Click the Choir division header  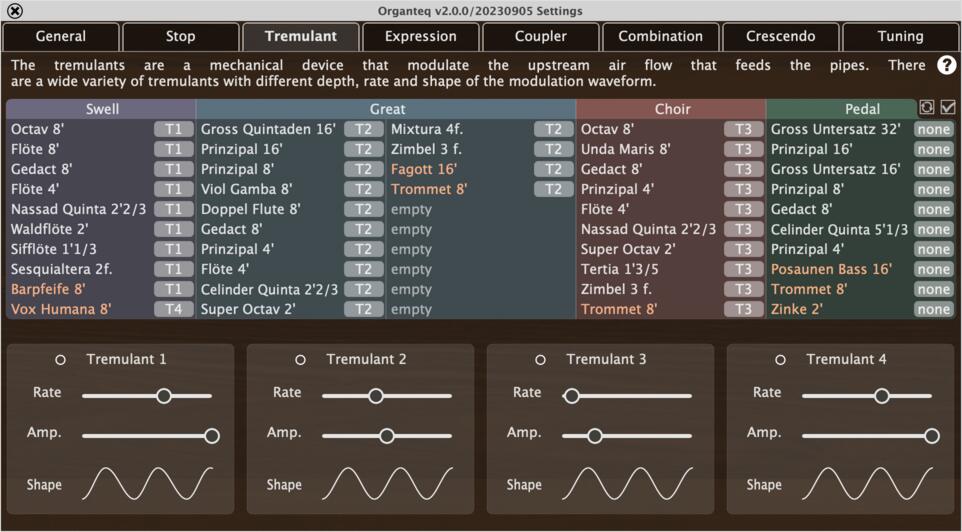point(672,109)
